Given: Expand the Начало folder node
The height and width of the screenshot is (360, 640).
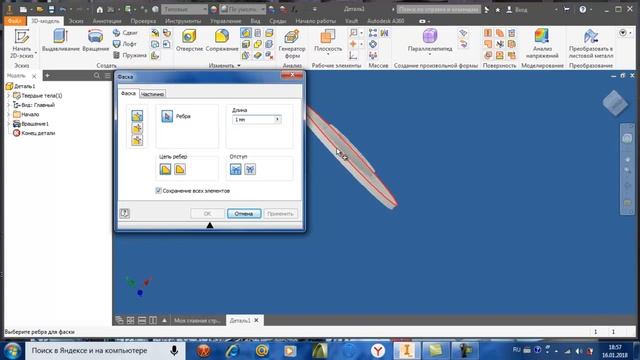Looking at the screenshot, I should click(9, 114).
